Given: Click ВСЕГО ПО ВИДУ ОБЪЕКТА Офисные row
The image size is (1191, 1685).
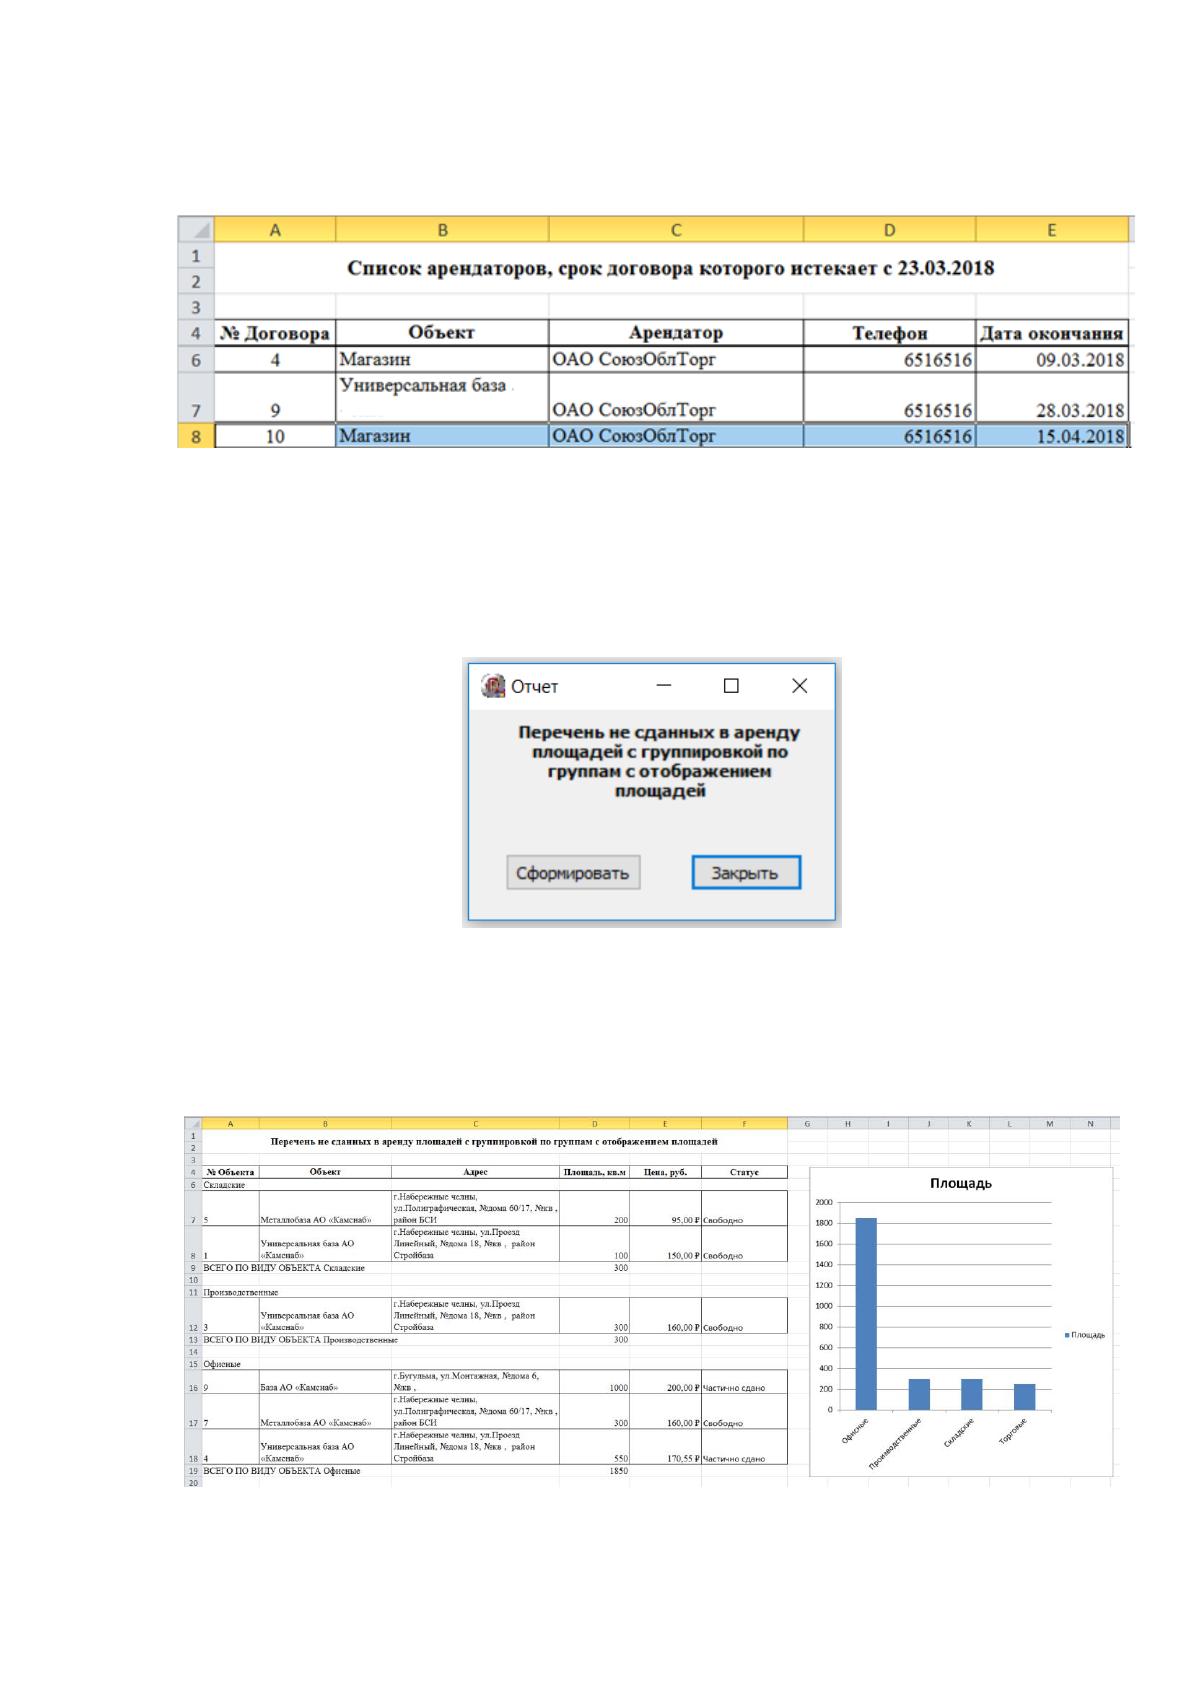Looking at the screenshot, I should coord(495,1471).
